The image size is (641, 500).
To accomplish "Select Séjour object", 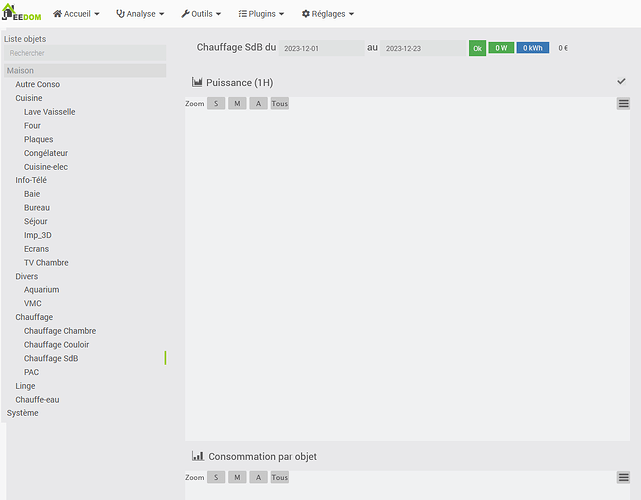I will tap(36, 221).
